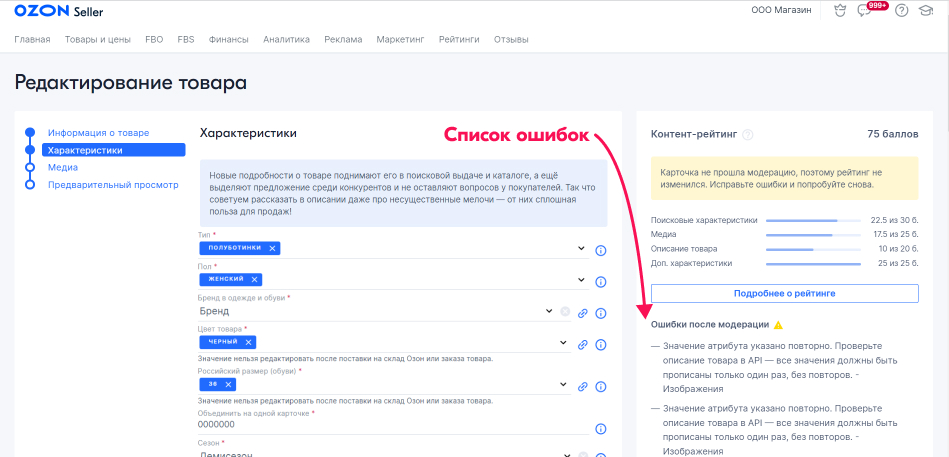This screenshot has width=949, height=457.
Task: Click the 25 из 25 б. value
Action: point(898,263)
